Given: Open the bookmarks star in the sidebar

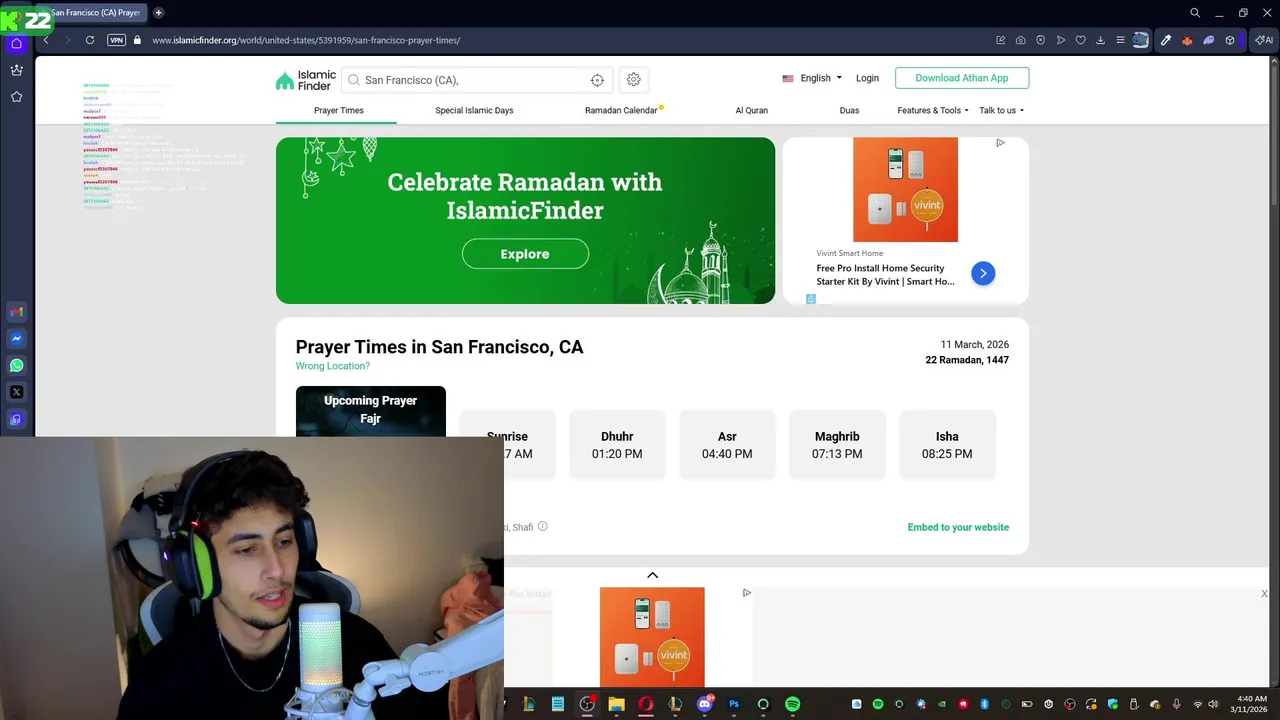Looking at the screenshot, I should coord(16,97).
